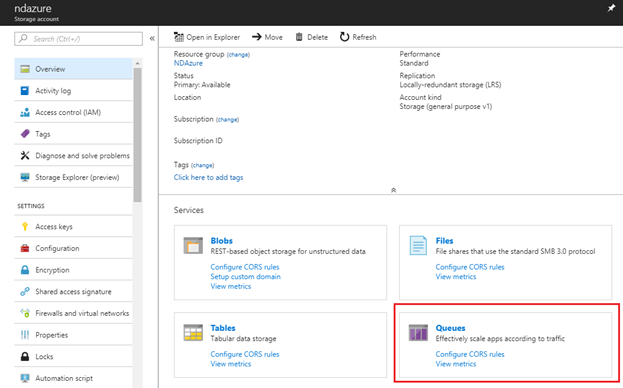
Task: Open Access keys settings
Action: pyautogui.click(x=74, y=226)
